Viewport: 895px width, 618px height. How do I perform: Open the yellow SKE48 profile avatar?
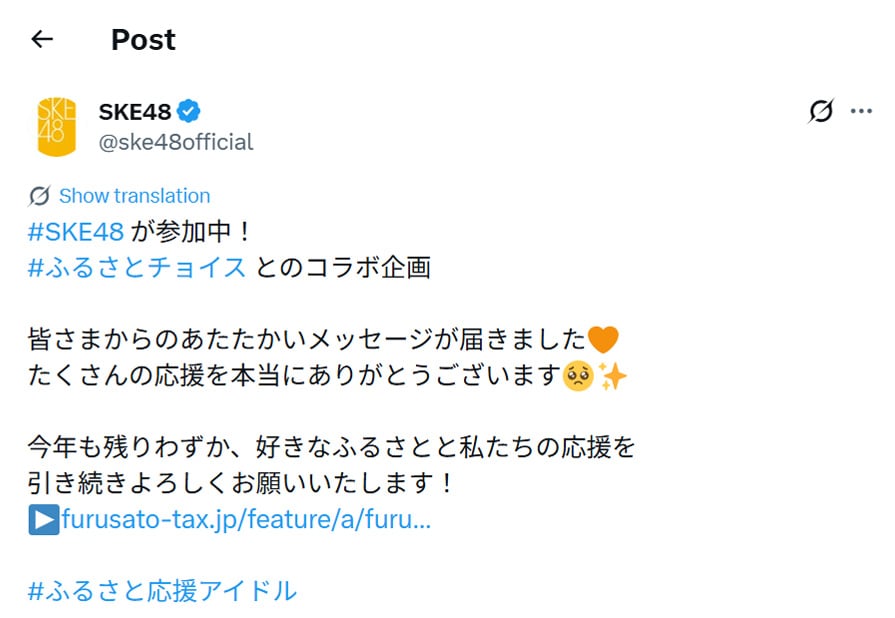(56, 126)
